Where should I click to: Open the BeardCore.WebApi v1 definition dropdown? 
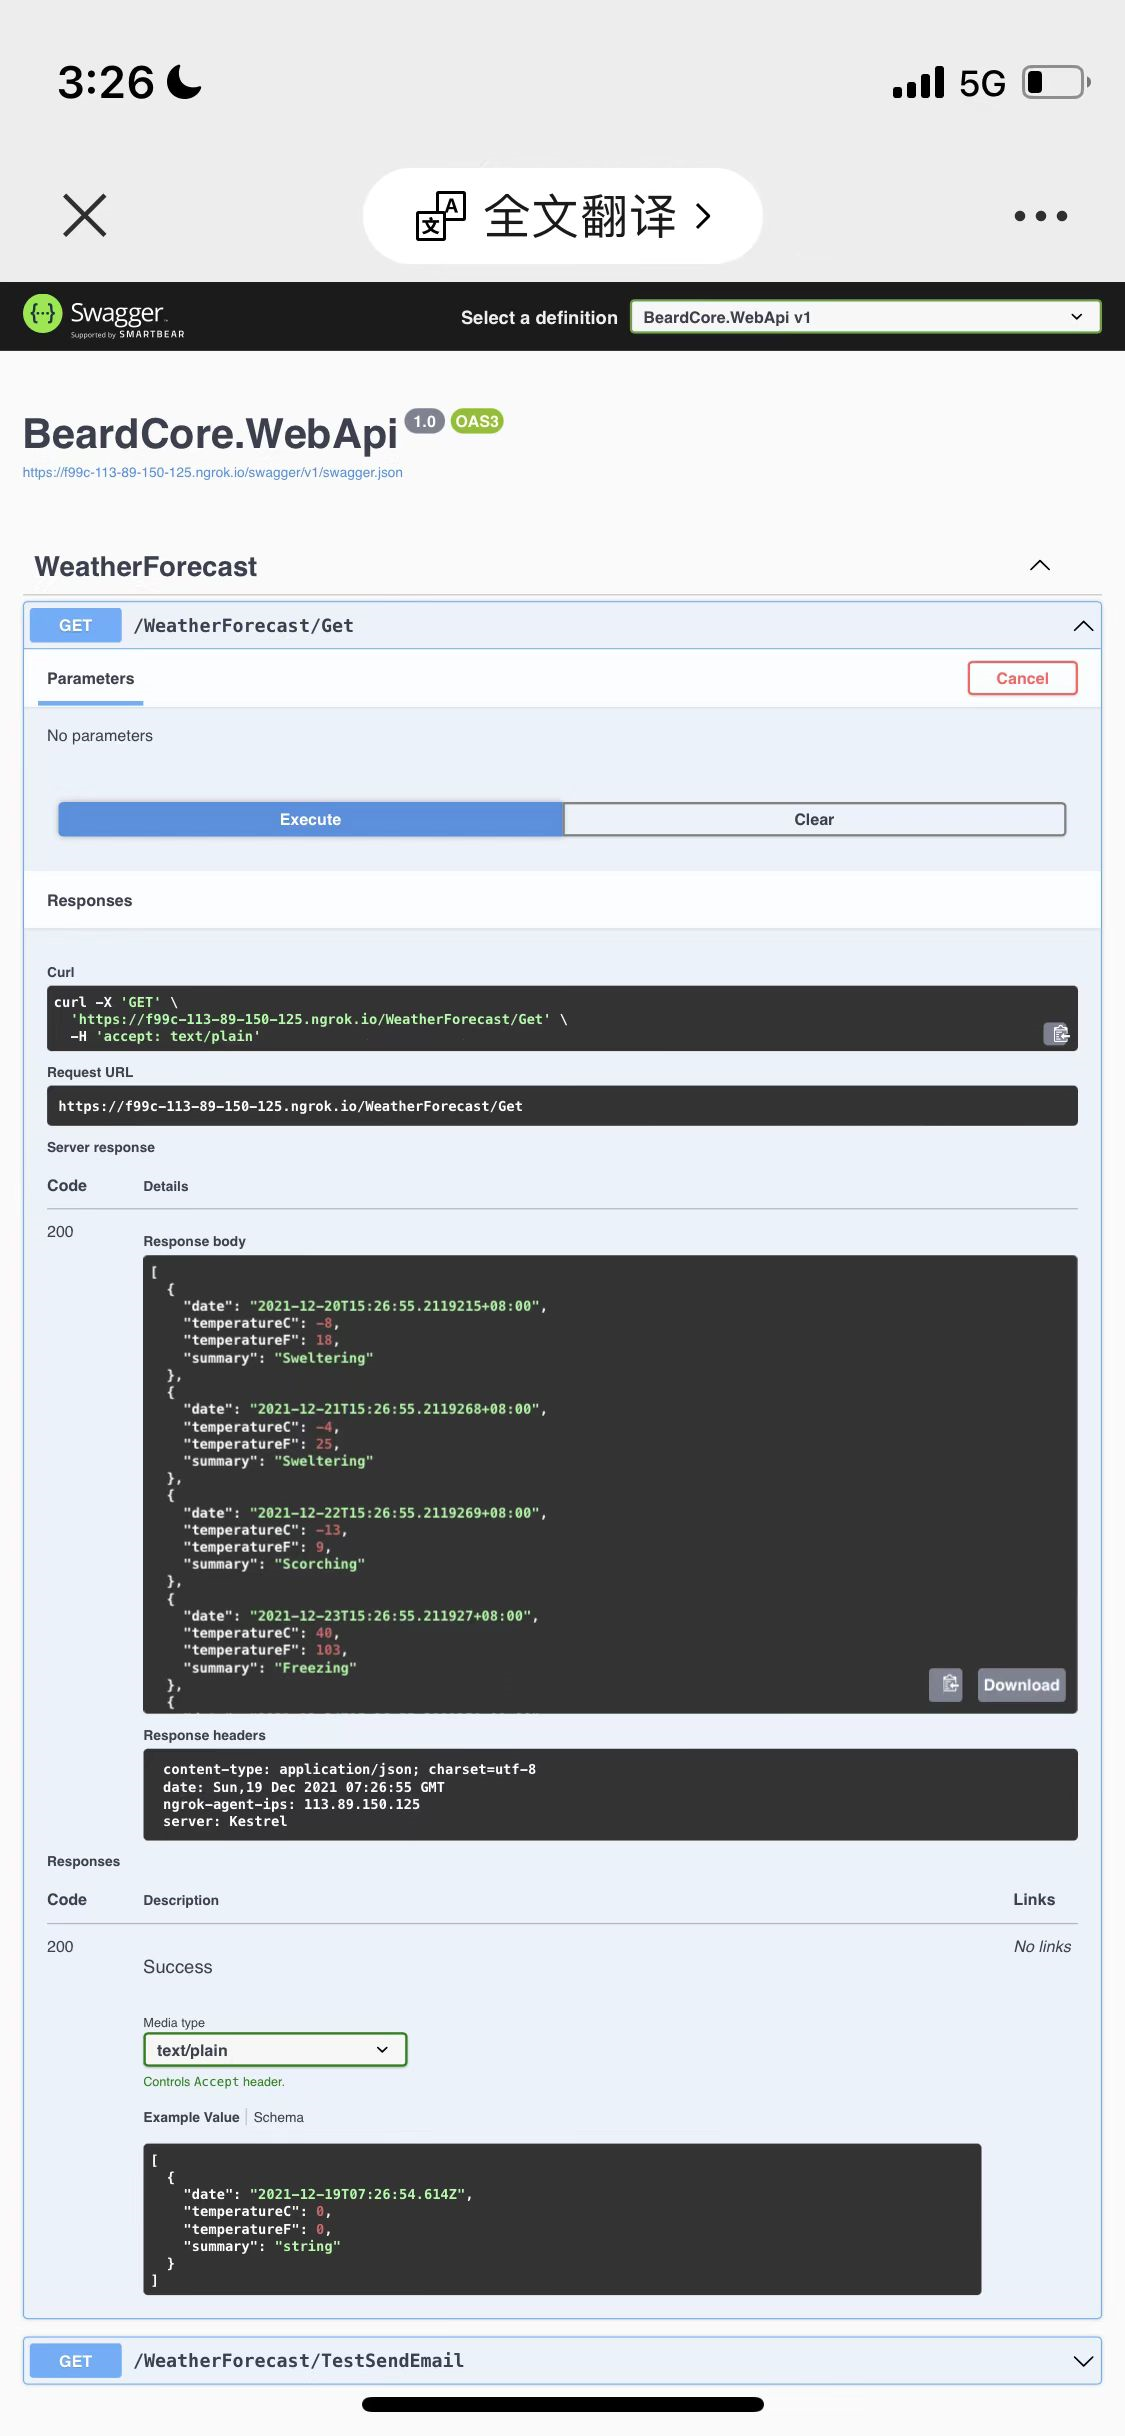(x=865, y=317)
